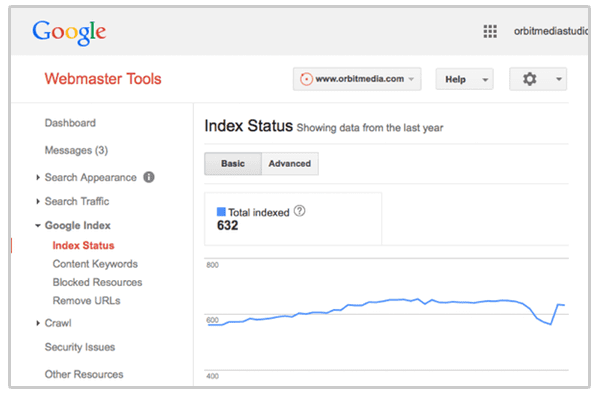This screenshot has height=393, width=600.
Task: Expand the Search Traffic section
Action: coord(38,201)
